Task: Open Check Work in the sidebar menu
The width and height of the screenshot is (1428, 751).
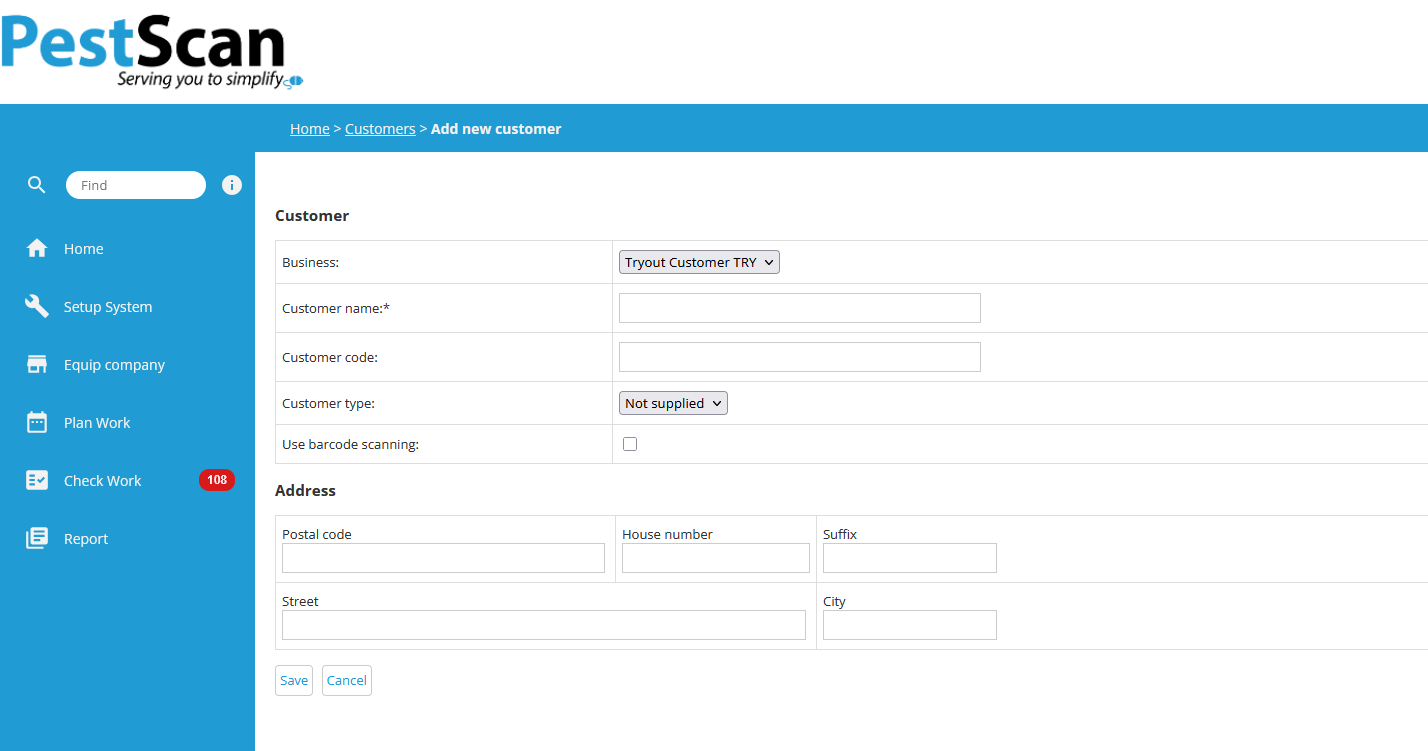Action: point(103,481)
